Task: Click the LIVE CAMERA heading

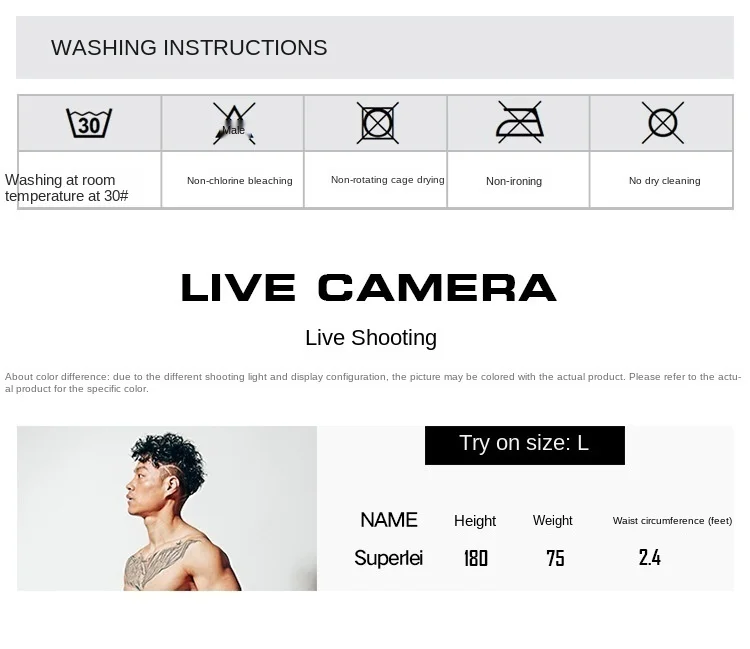Action: coord(369,287)
